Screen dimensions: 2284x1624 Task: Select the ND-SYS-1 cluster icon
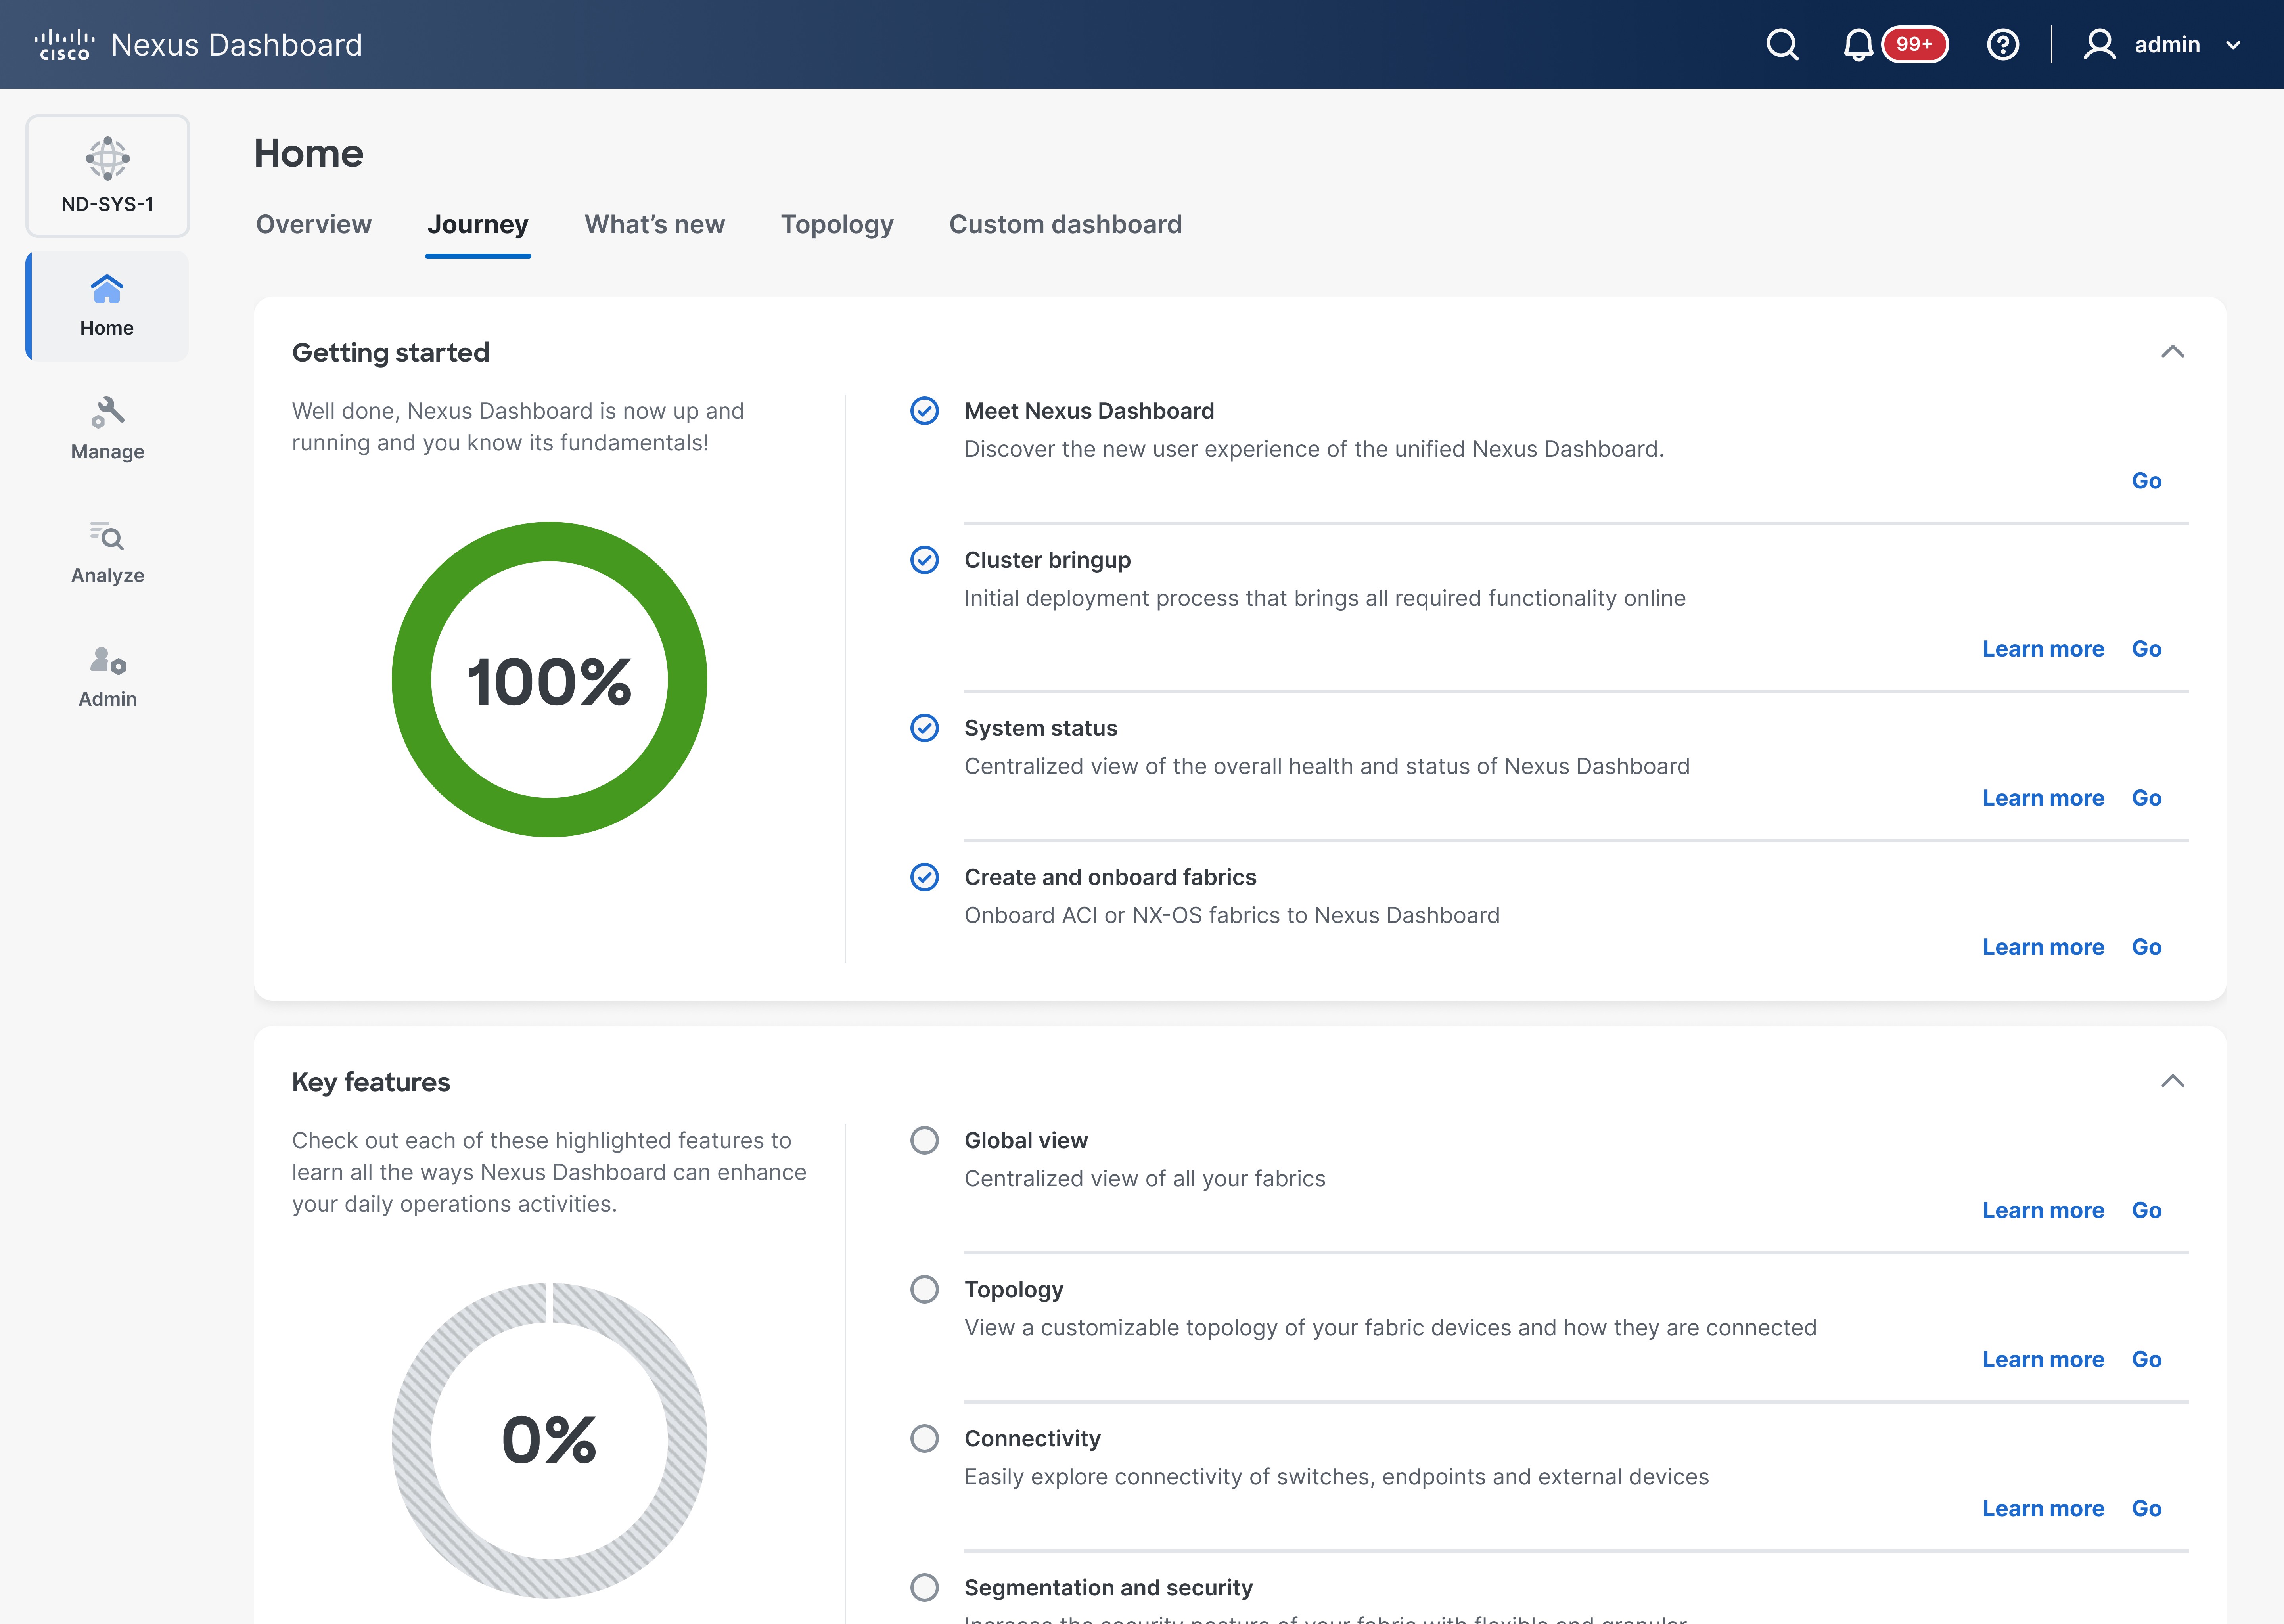(108, 158)
